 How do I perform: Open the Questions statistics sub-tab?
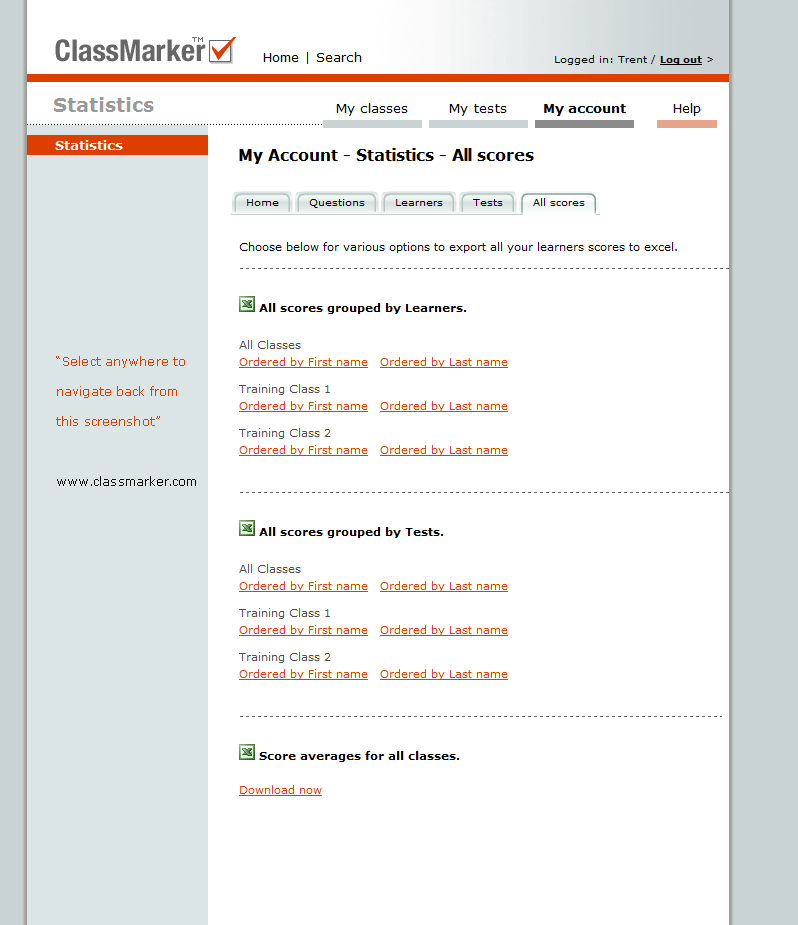(337, 203)
